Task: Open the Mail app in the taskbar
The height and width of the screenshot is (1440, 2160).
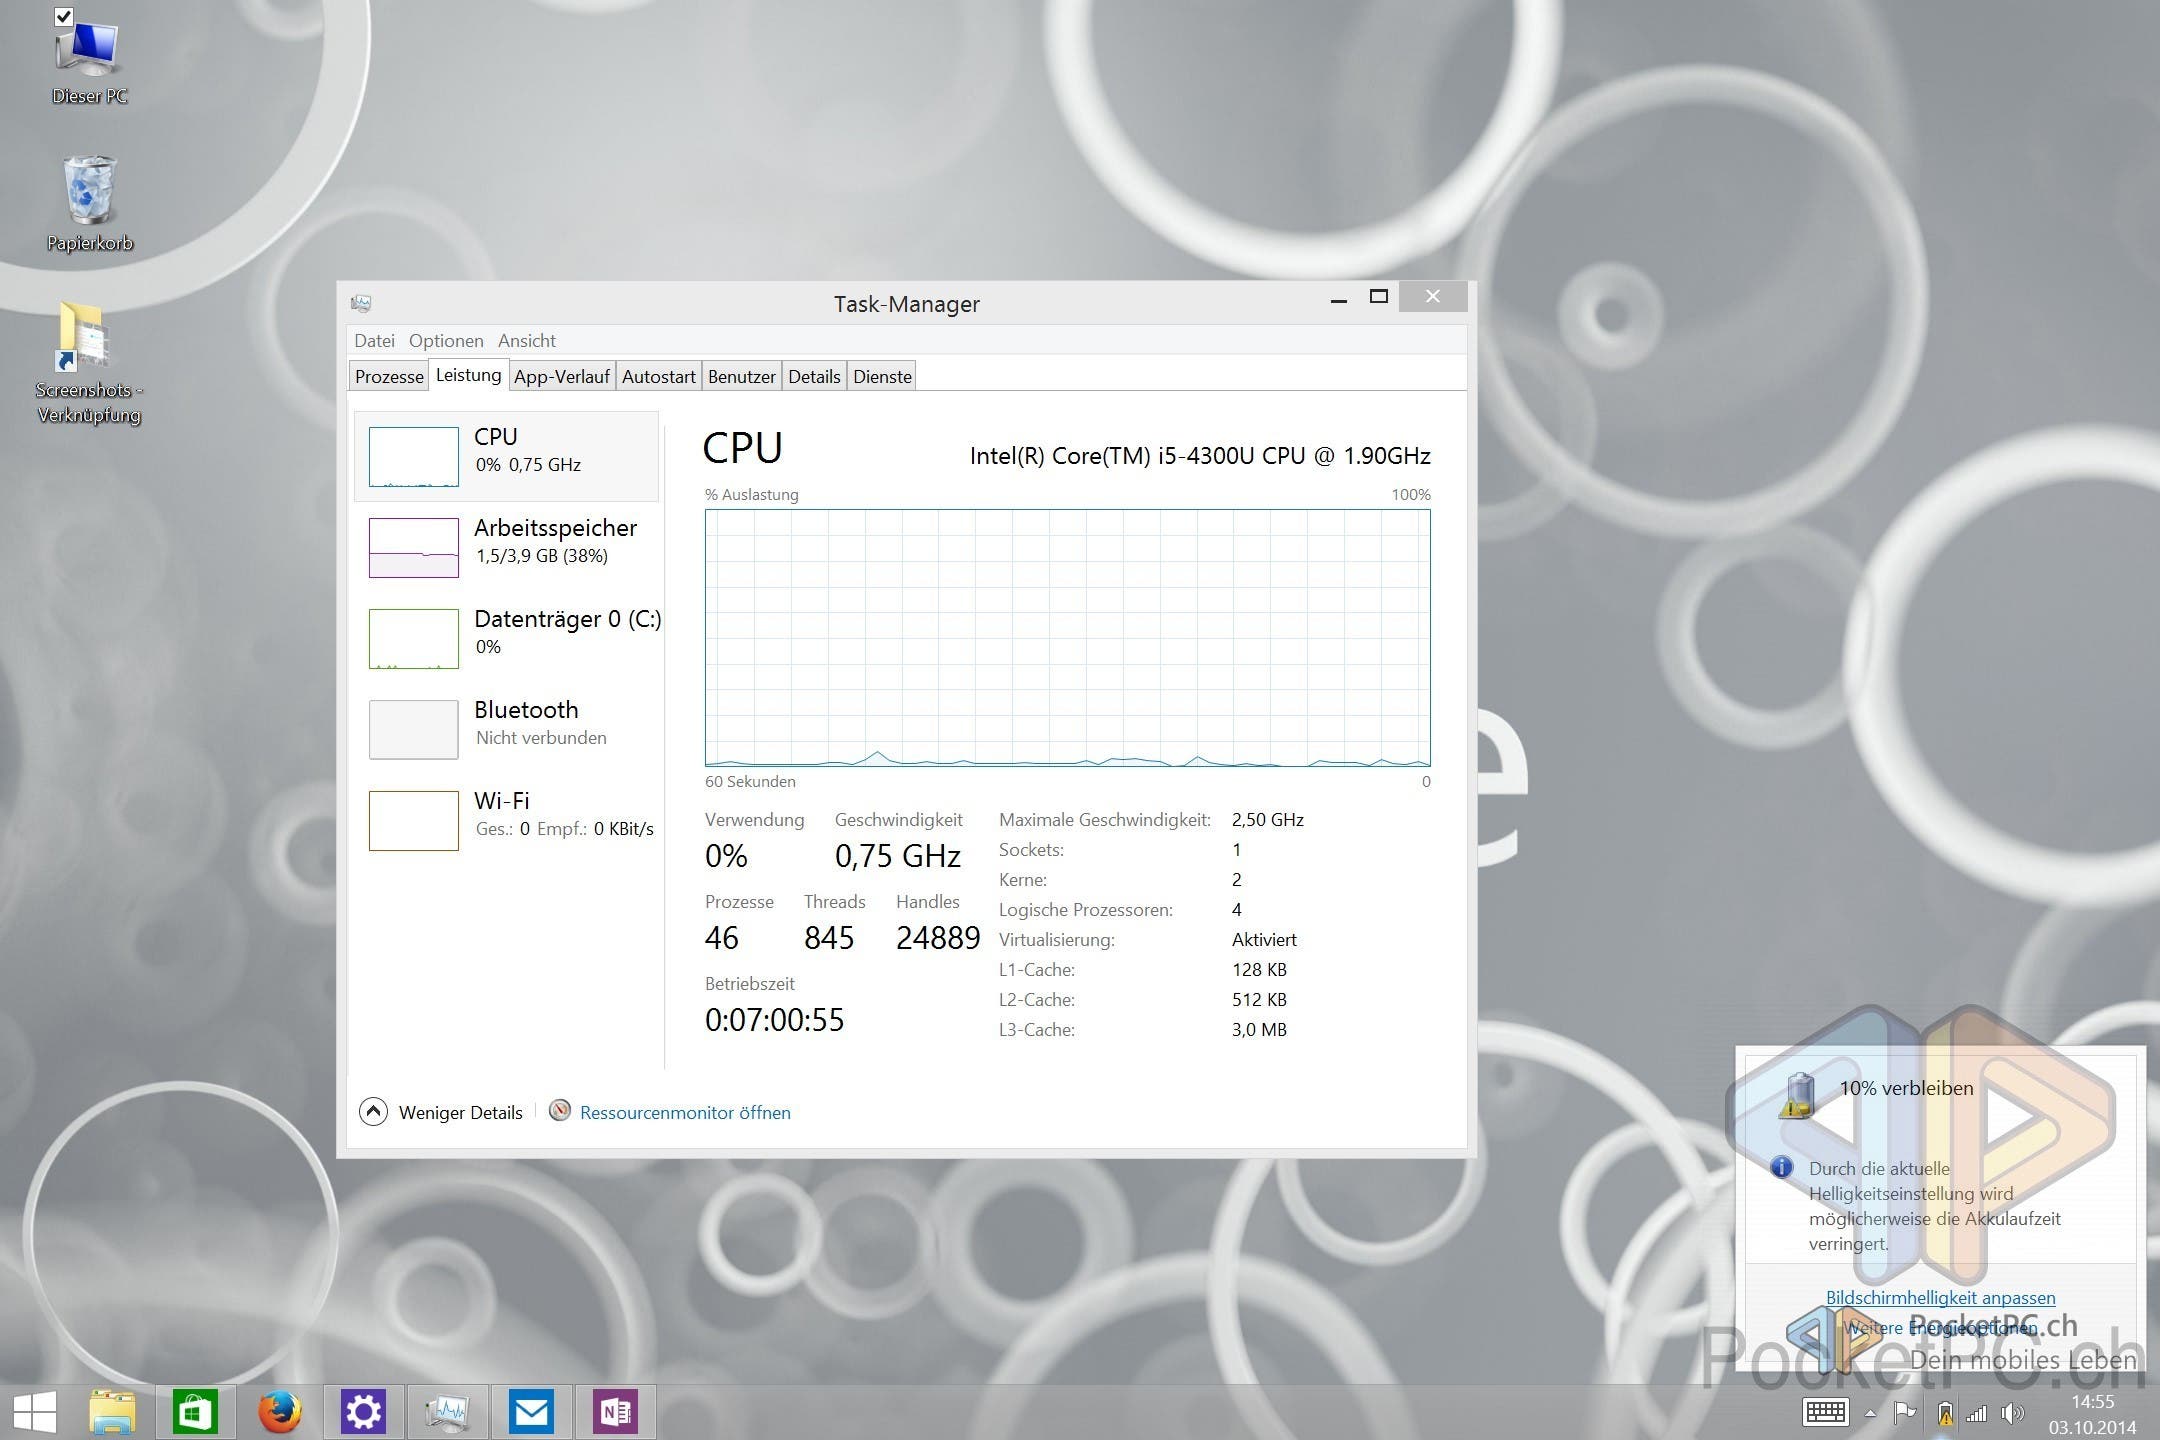Action: (530, 1412)
